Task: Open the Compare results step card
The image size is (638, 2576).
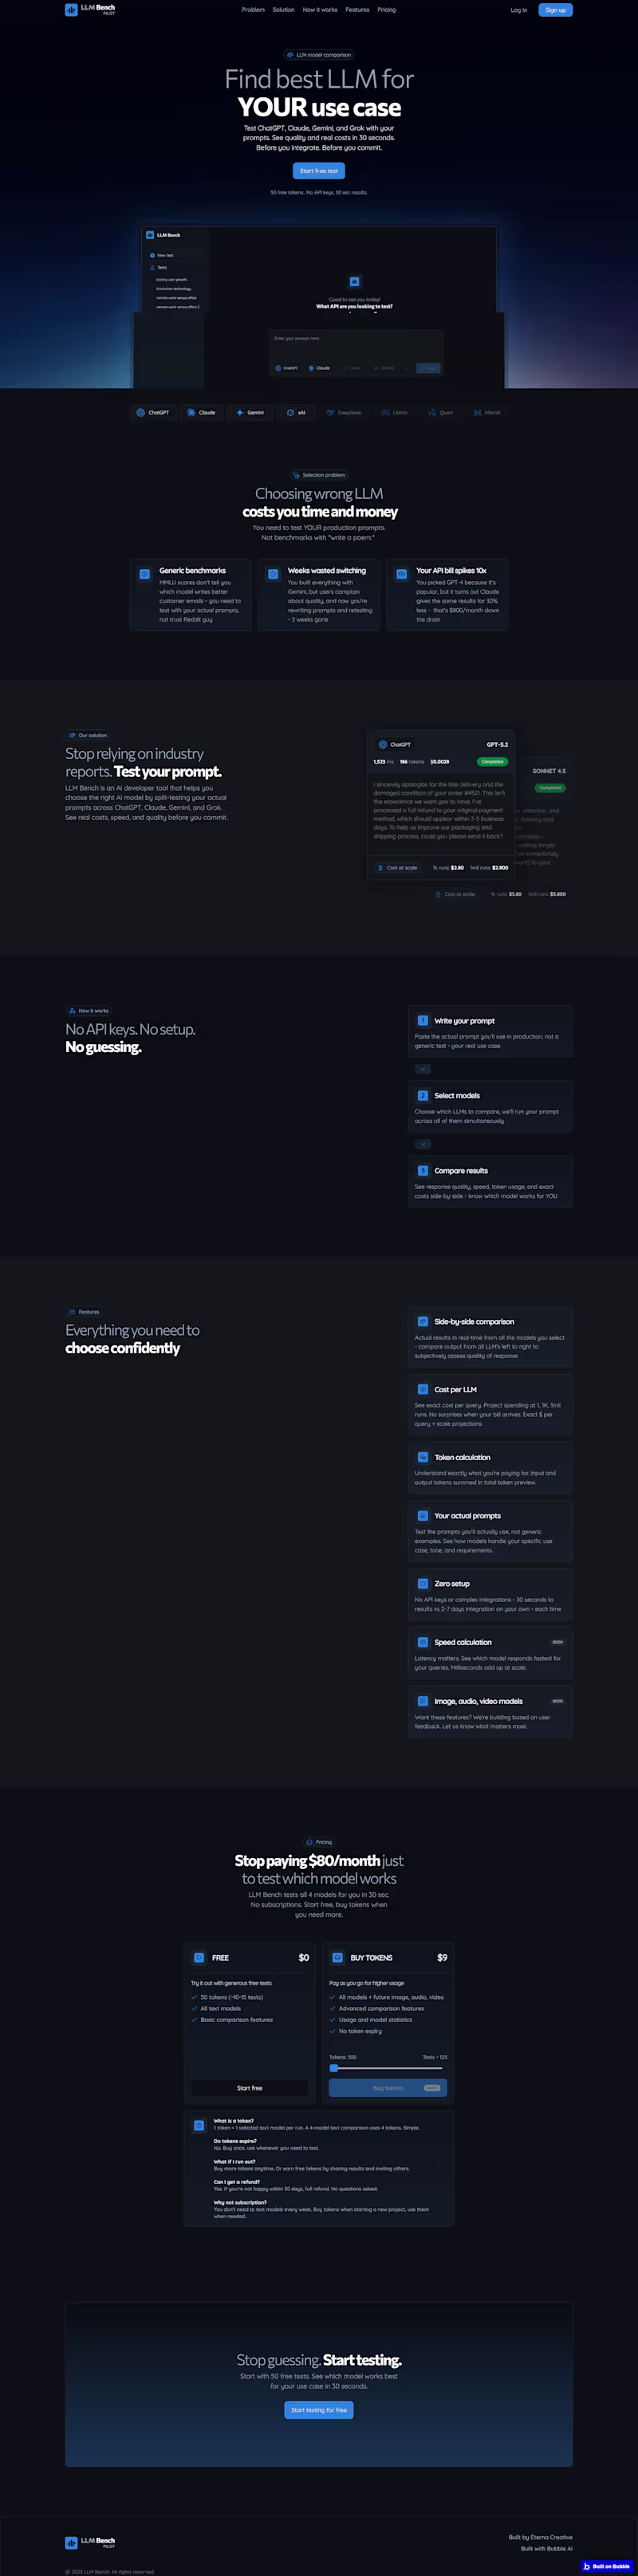Action: [x=490, y=1181]
